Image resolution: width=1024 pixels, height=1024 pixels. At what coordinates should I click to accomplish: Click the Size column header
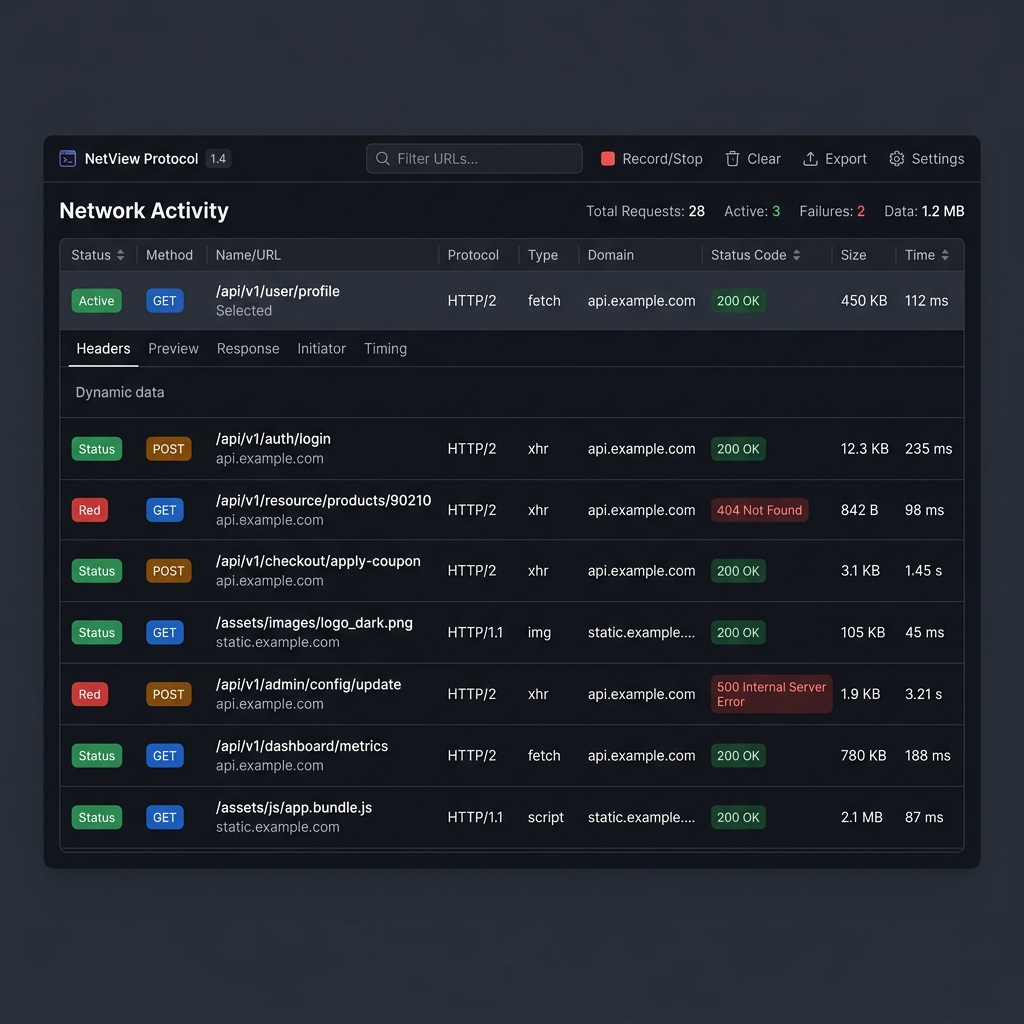coord(853,255)
